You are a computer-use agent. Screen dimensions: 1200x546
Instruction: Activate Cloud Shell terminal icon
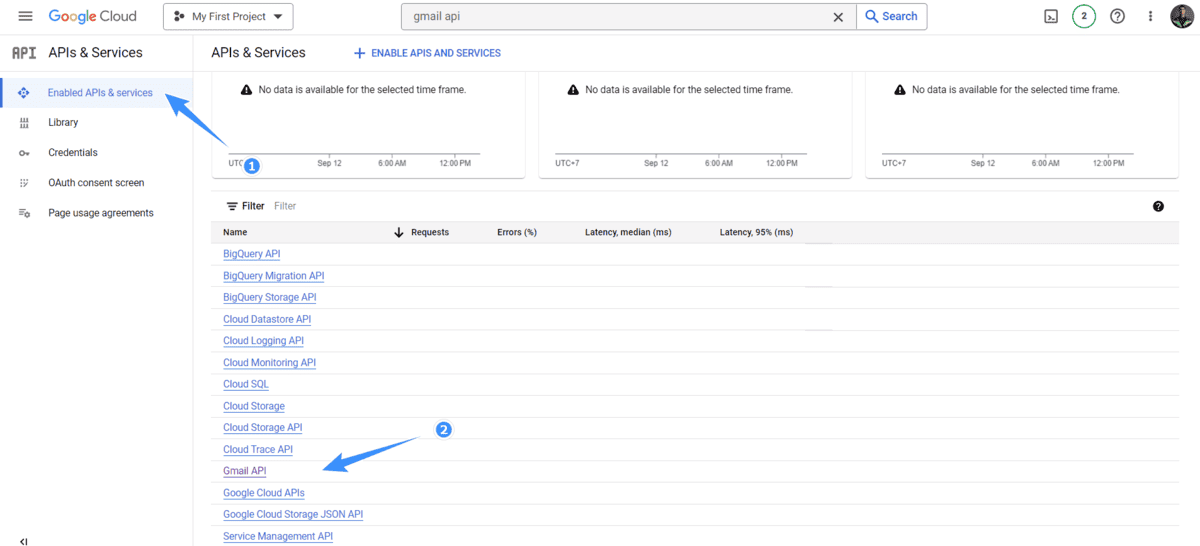point(1051,16)
